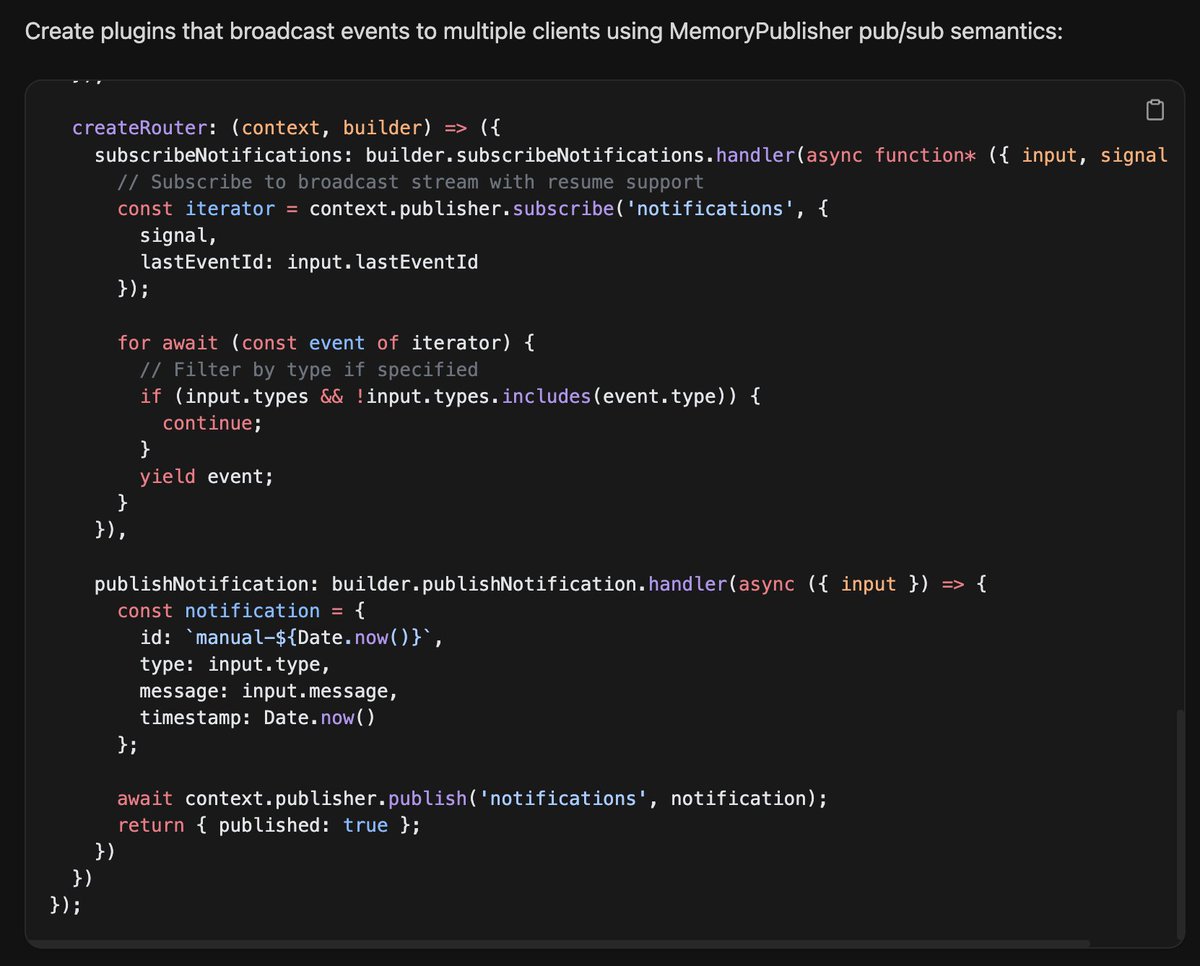The height and width of the screenshot is (966, 1200).
Task: Click the comment 'Filter by type if specified'
Action: point(309,370)
